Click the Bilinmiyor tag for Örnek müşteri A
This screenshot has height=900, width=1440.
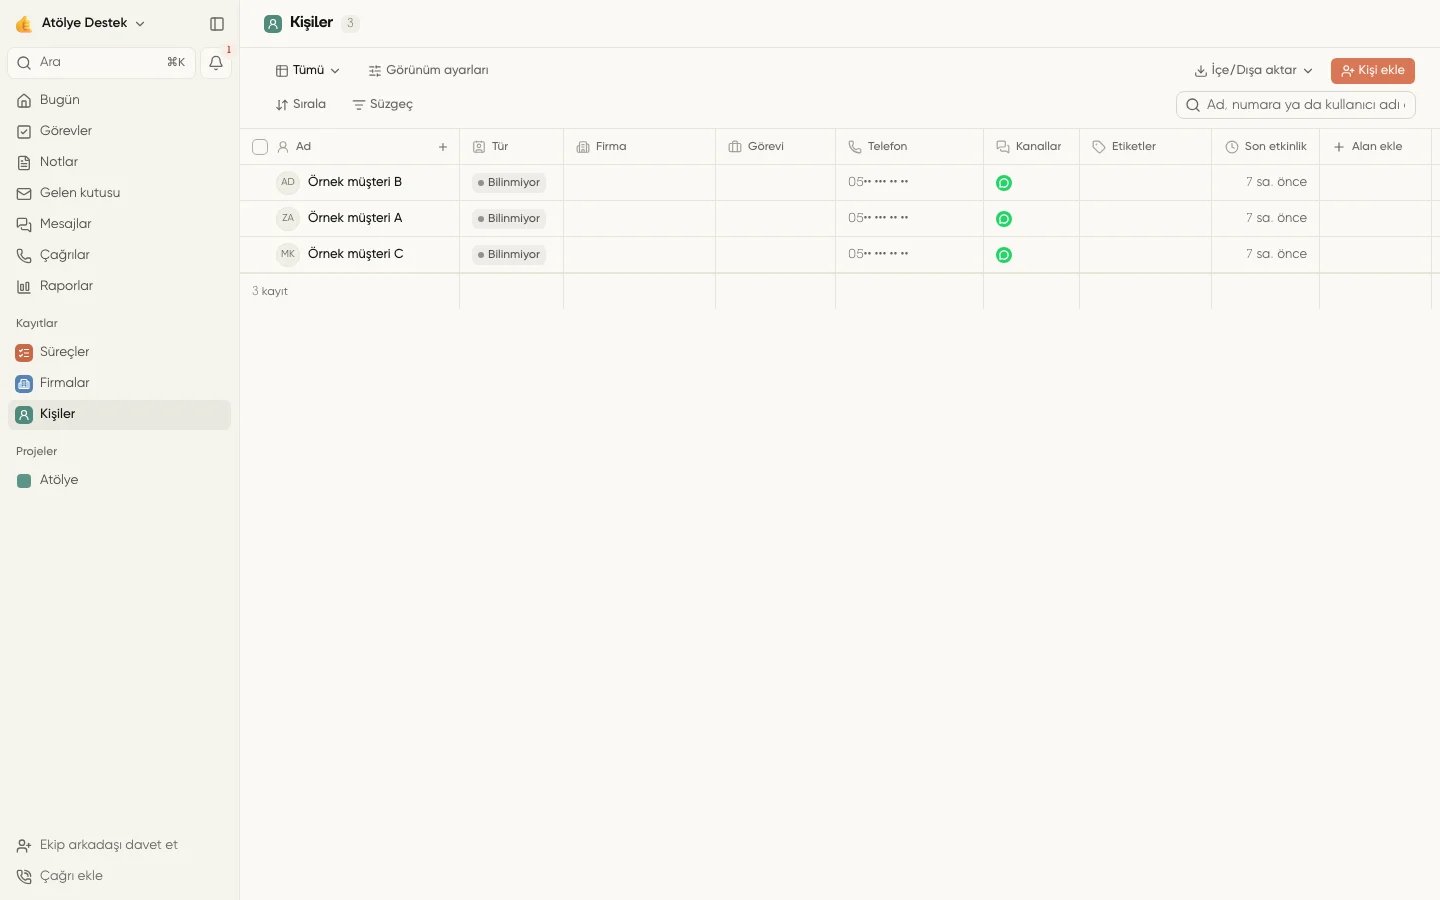pos(509,219)
